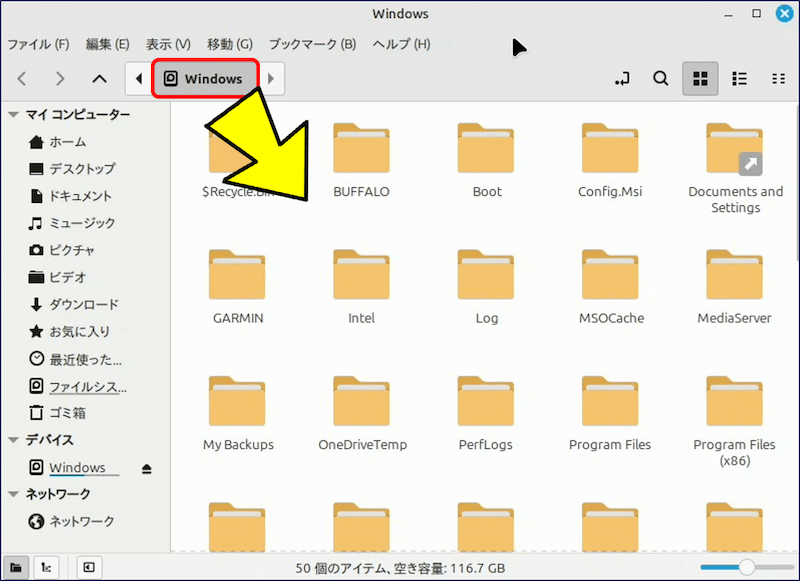Adjust the icon zoom slider
Viewport: 800px width, 581px height.
pos(745,567)
